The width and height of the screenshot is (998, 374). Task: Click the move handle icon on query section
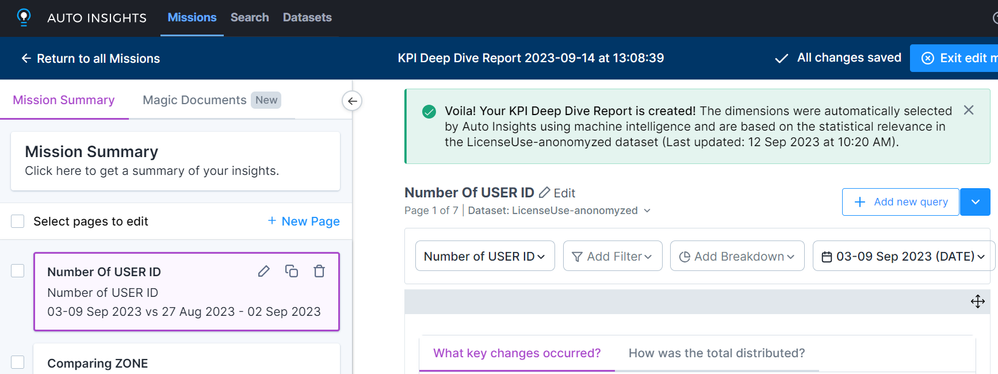pyautogui.click(x=978, y=301)
